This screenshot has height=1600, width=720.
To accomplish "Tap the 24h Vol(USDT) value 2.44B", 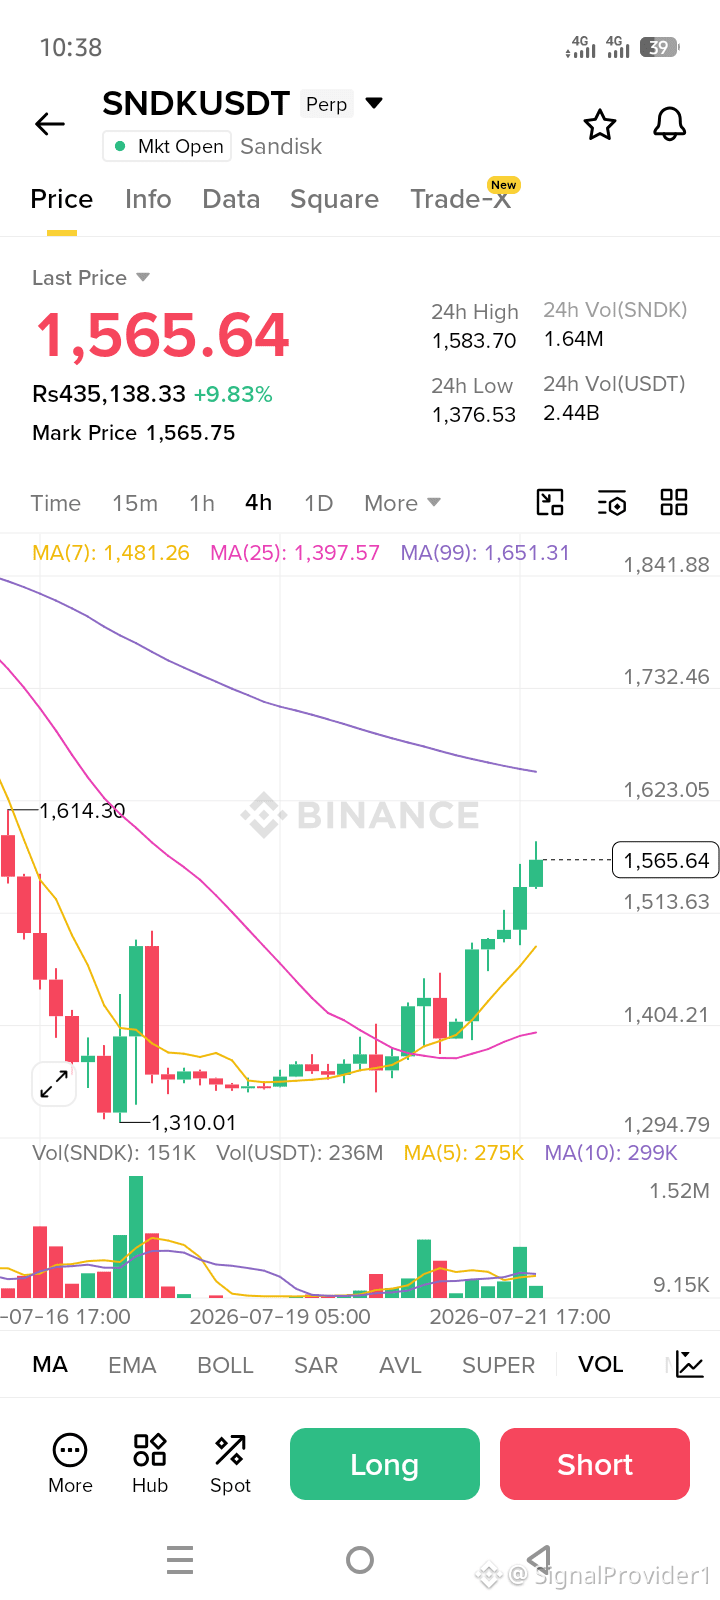I will pos(572,412).
